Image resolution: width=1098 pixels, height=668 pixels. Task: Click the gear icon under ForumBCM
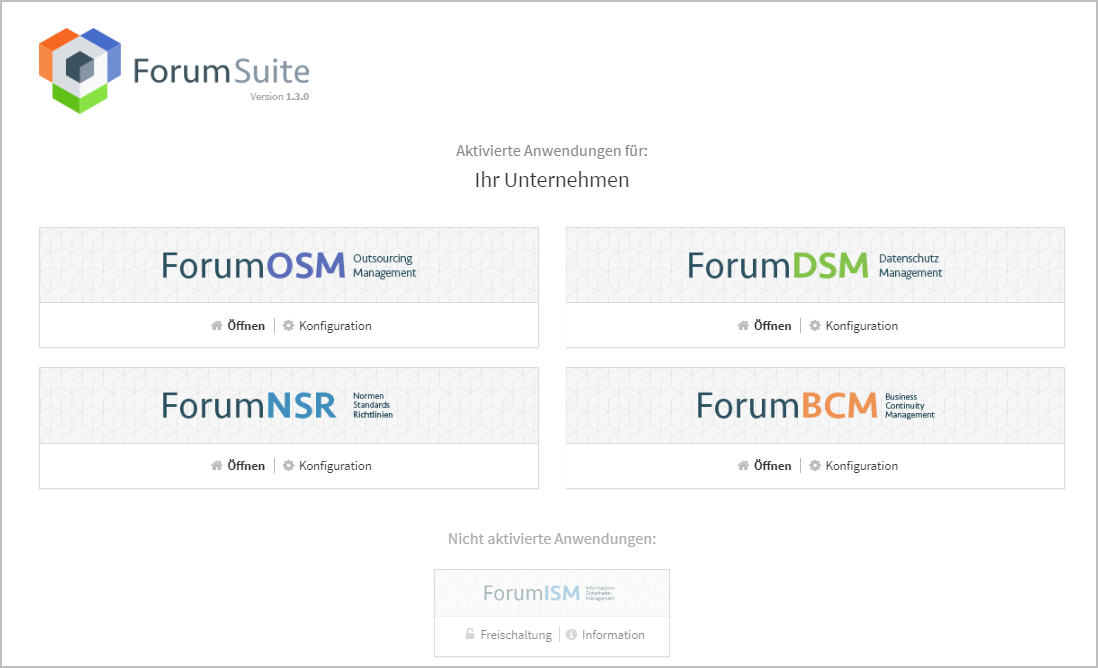815,466
